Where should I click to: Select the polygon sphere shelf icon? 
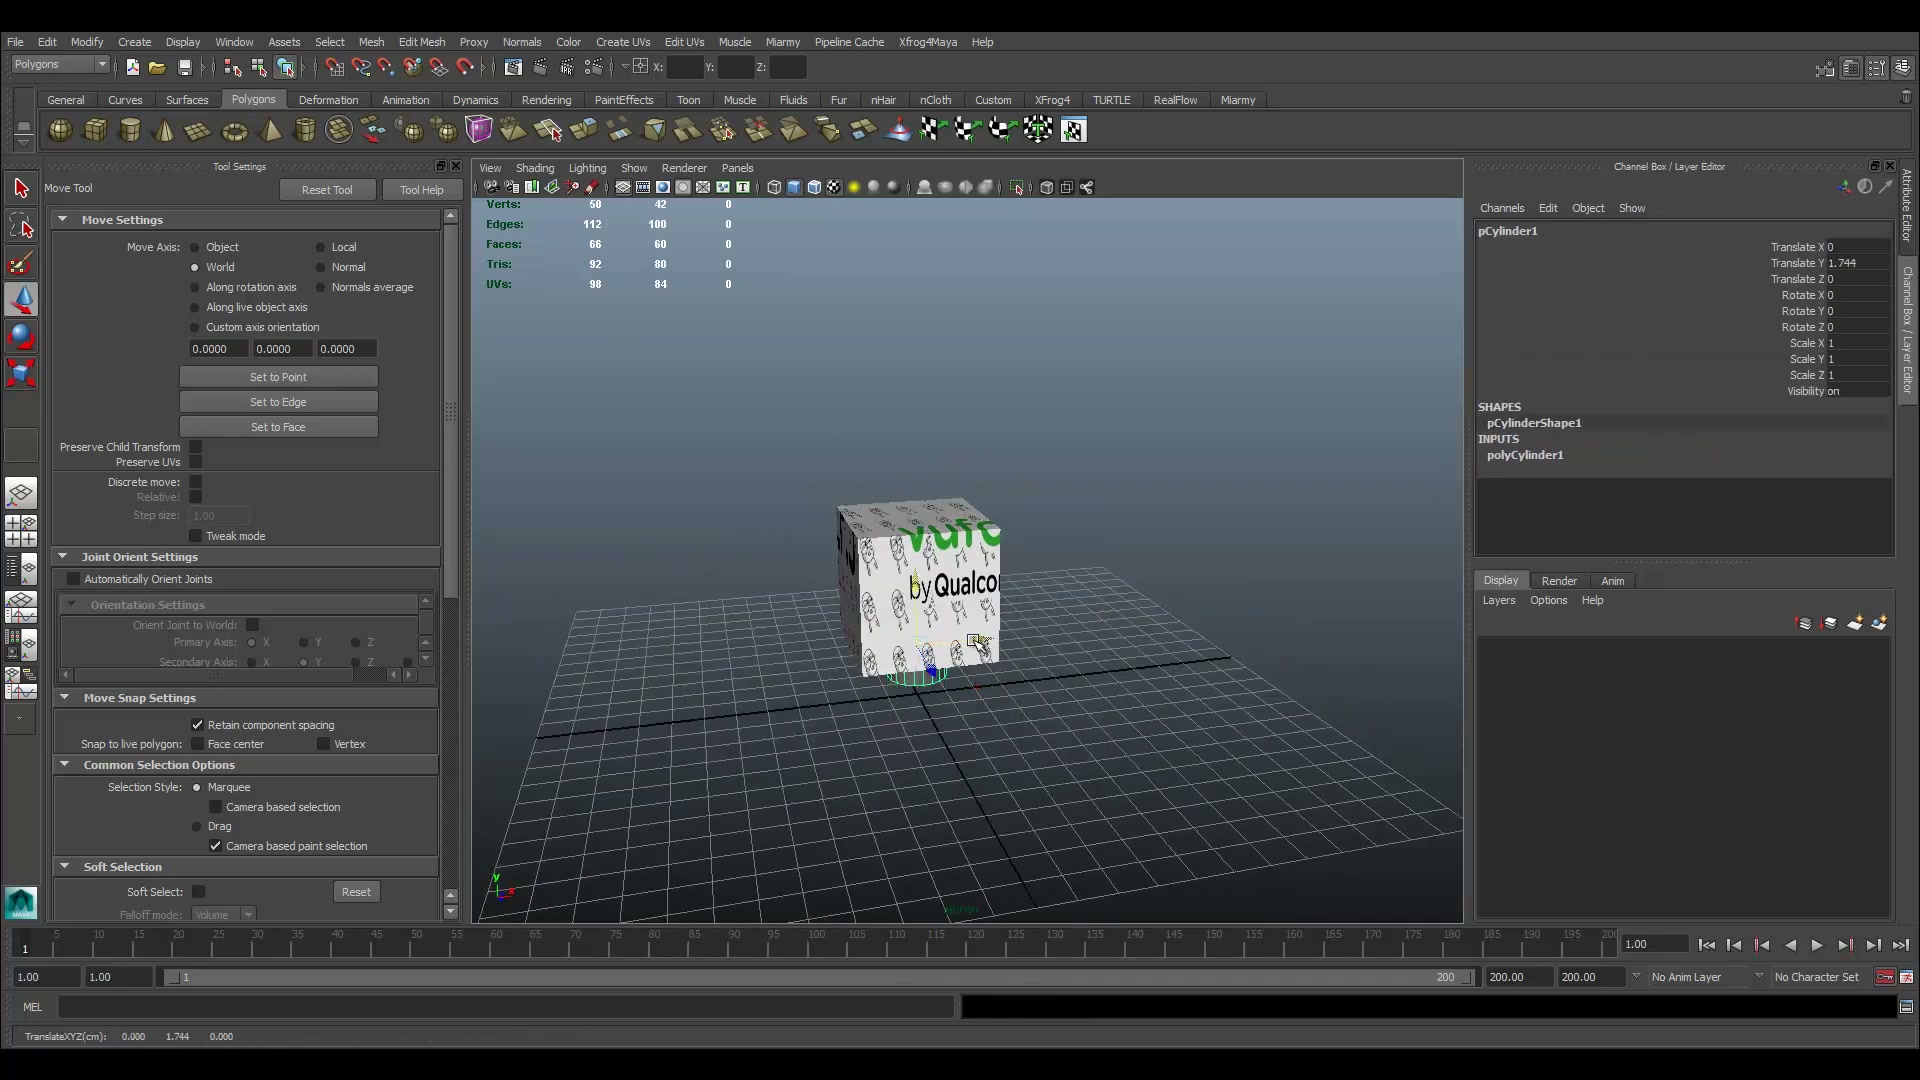pyautogui.click(x=60, y=130)
